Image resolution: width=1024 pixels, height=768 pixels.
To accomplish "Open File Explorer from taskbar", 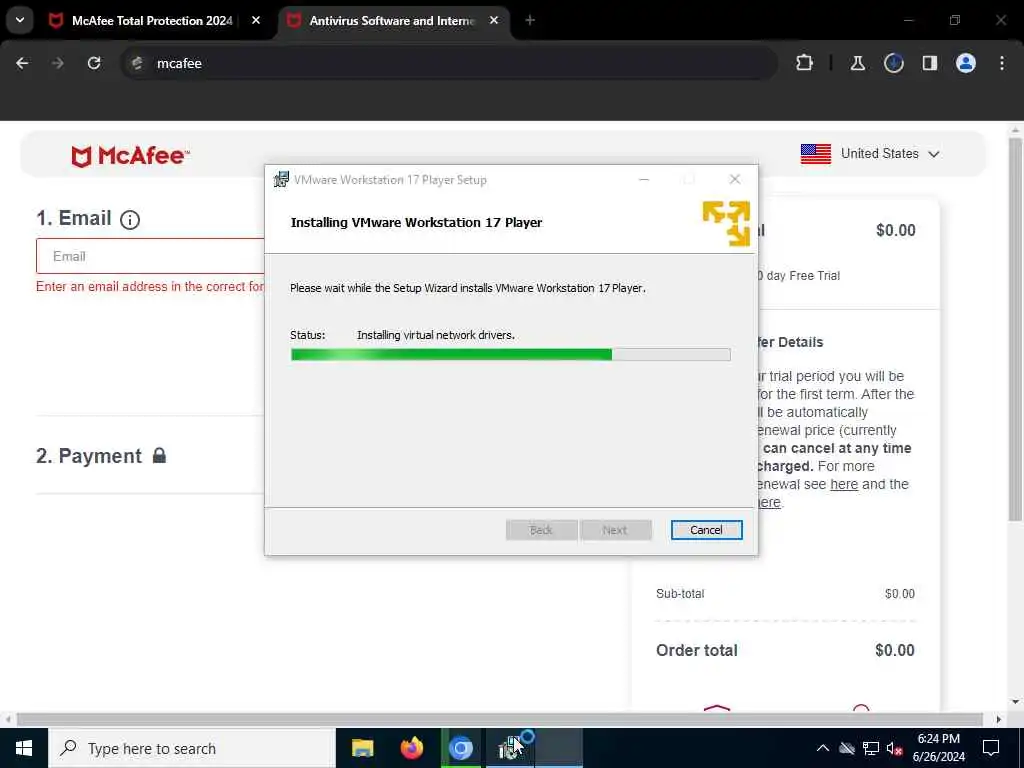I will (362, 748).
